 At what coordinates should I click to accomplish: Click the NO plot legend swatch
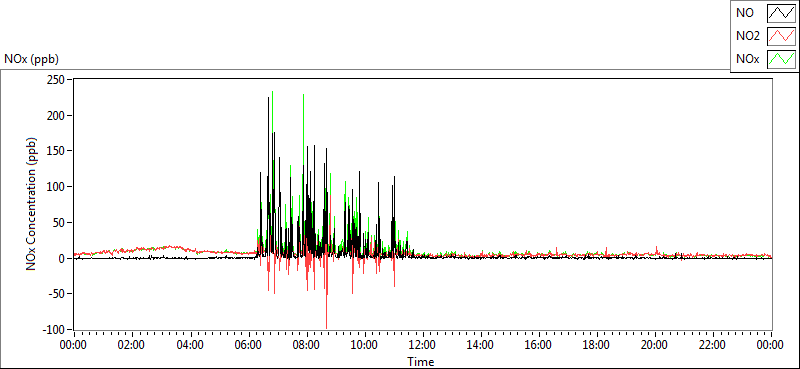782,13
